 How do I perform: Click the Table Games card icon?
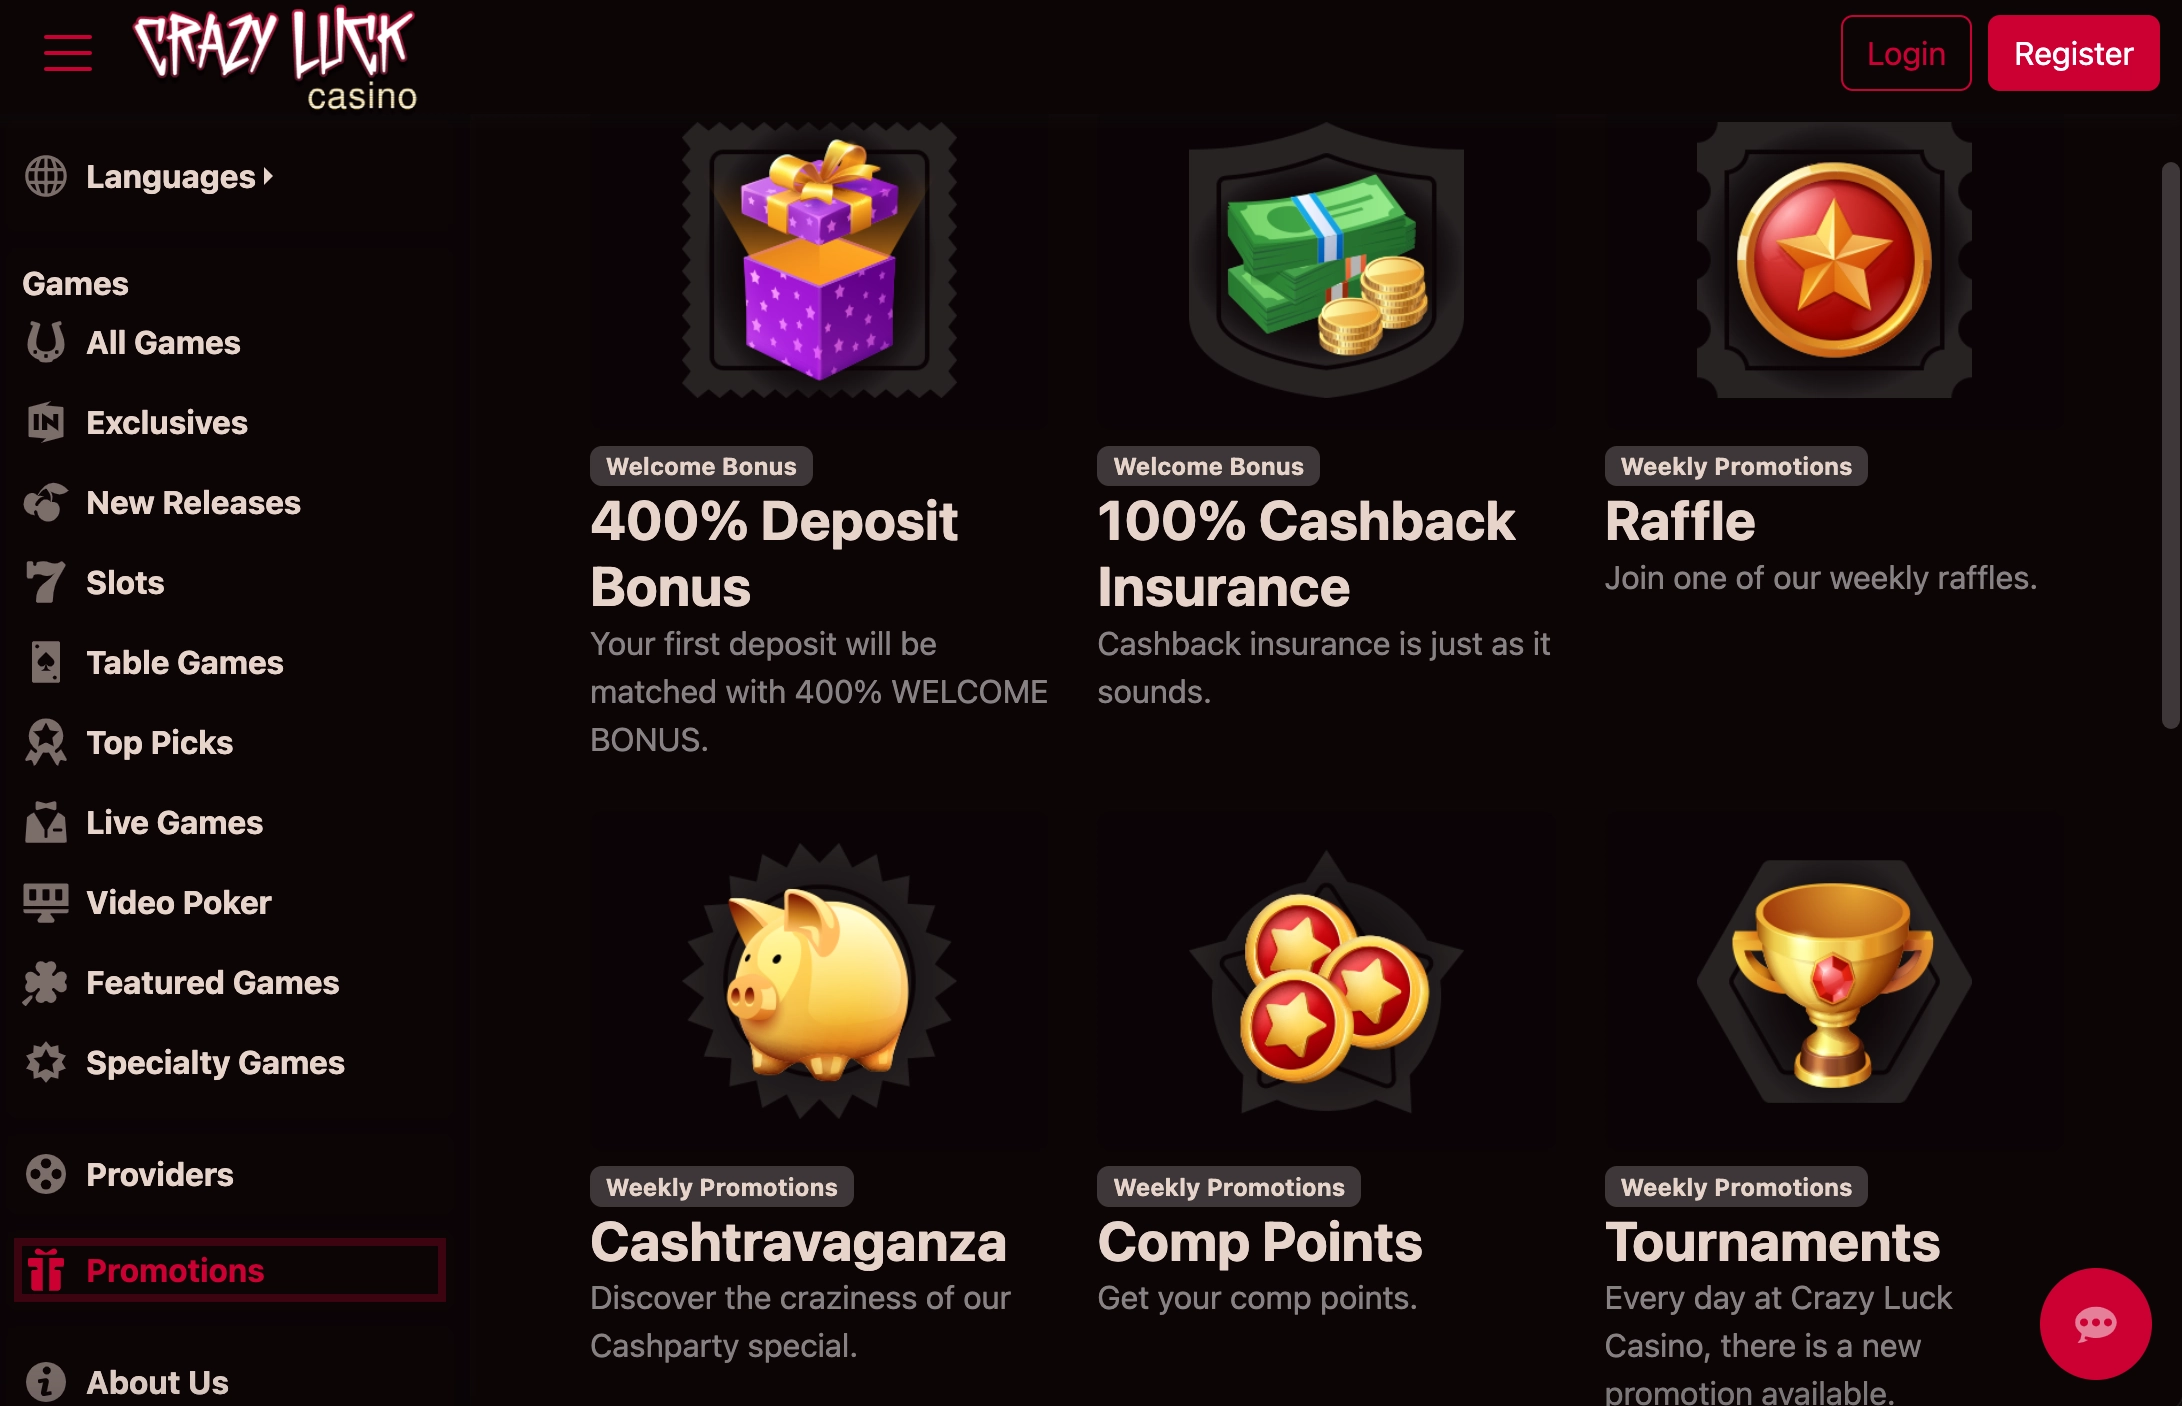pyautogui.click(x=46, y=662)
